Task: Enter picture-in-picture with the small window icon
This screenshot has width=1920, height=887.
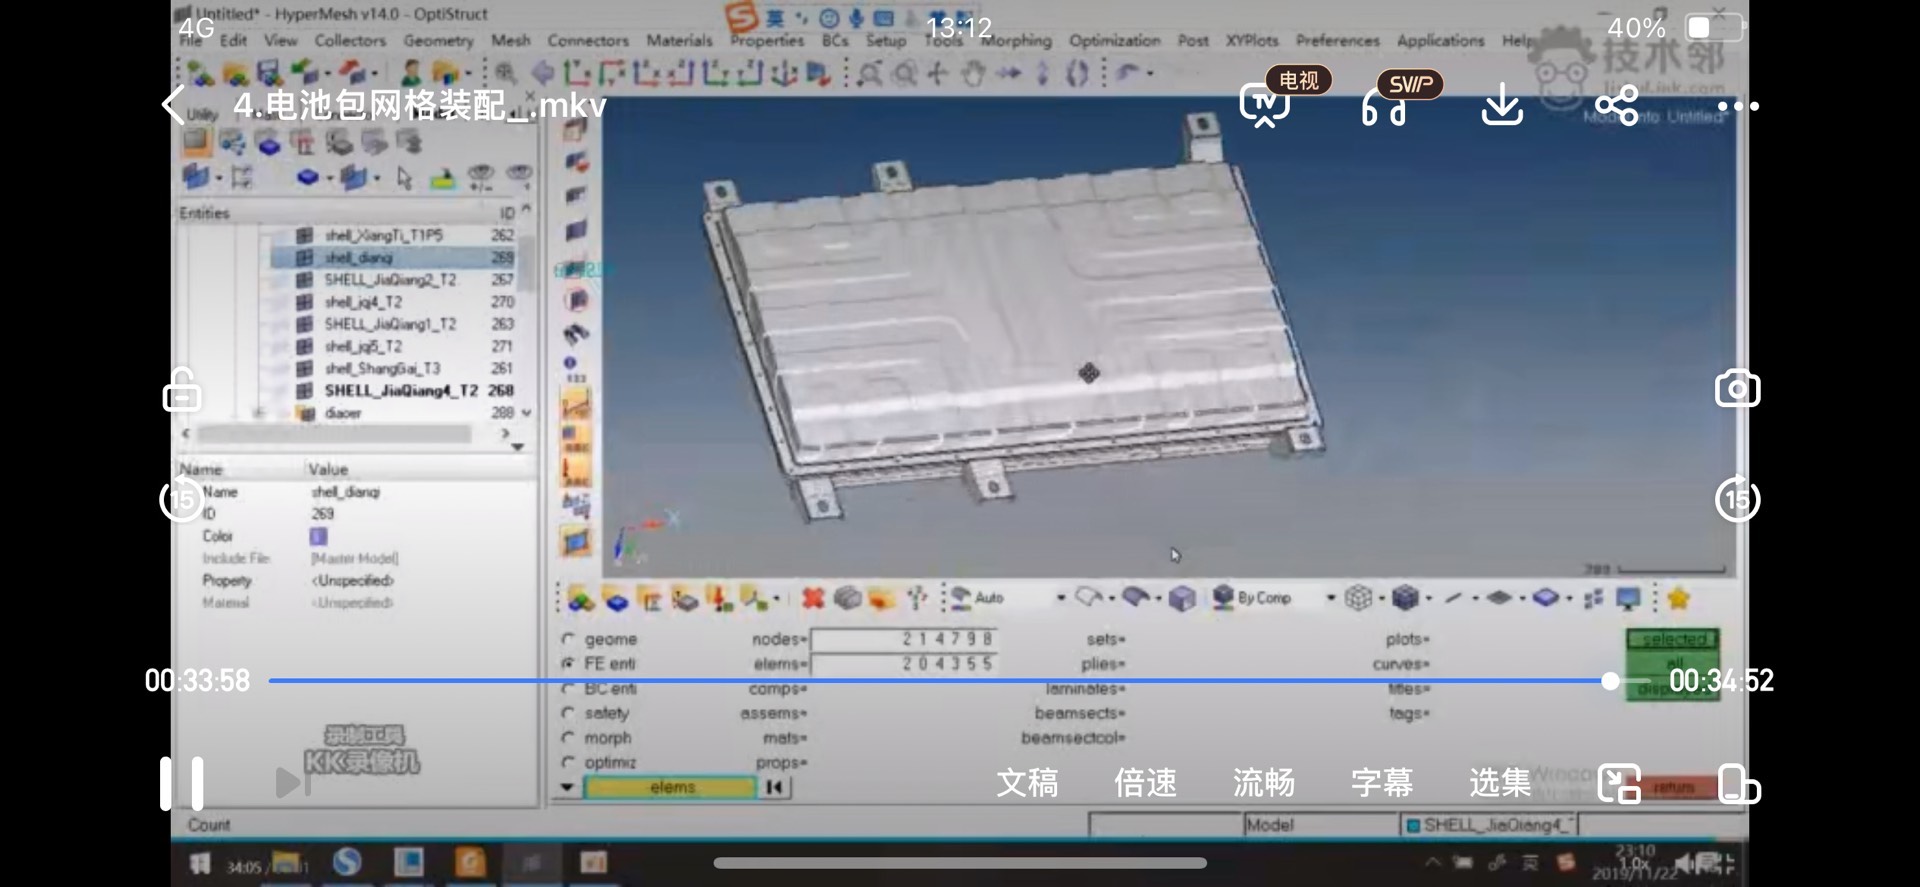Action: point(1620,783)
